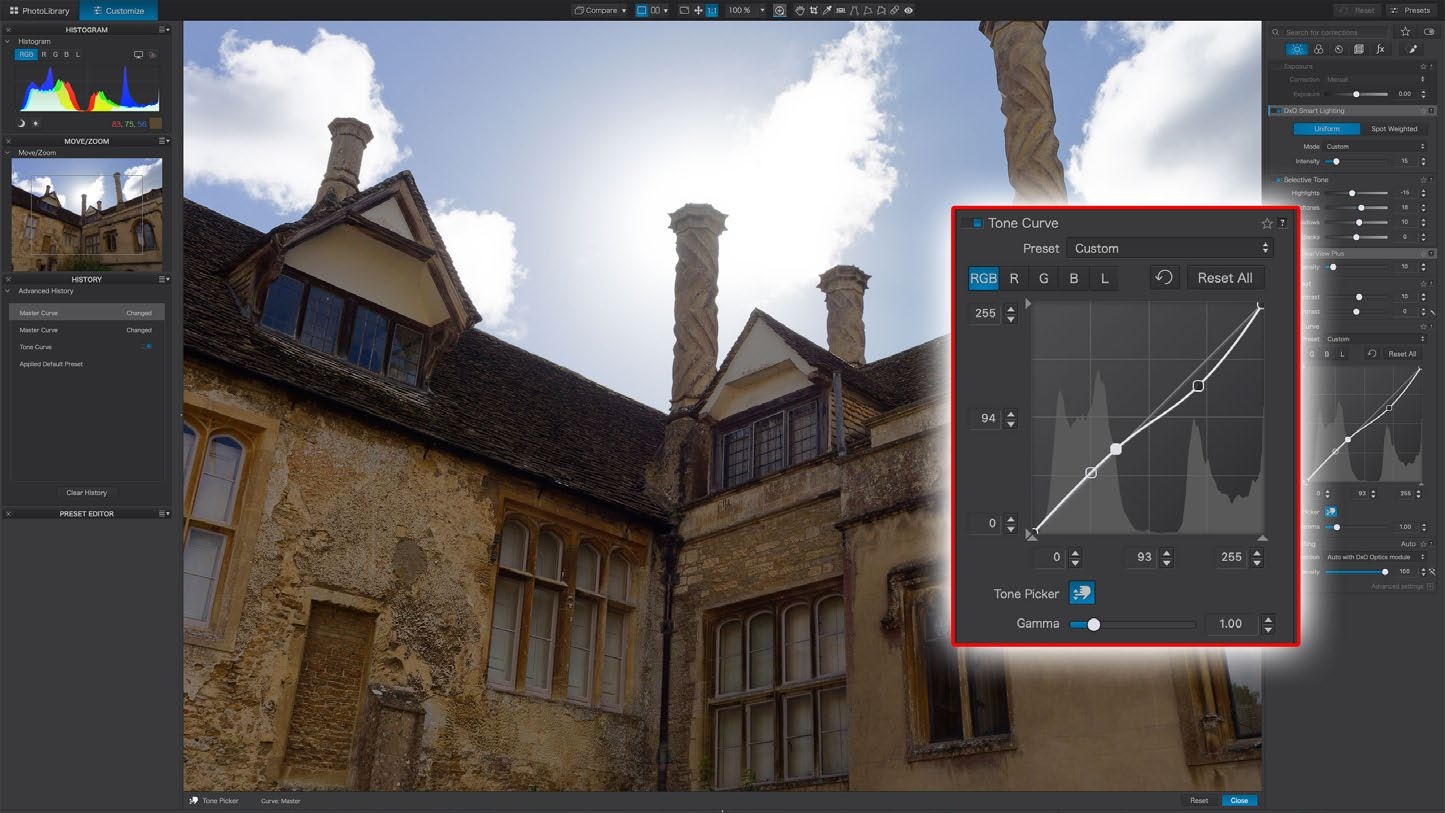This screenshot has height=813, width=1445.
Task: Open the 100 % zoom level dropdown
Action: (x=745, y=10)
